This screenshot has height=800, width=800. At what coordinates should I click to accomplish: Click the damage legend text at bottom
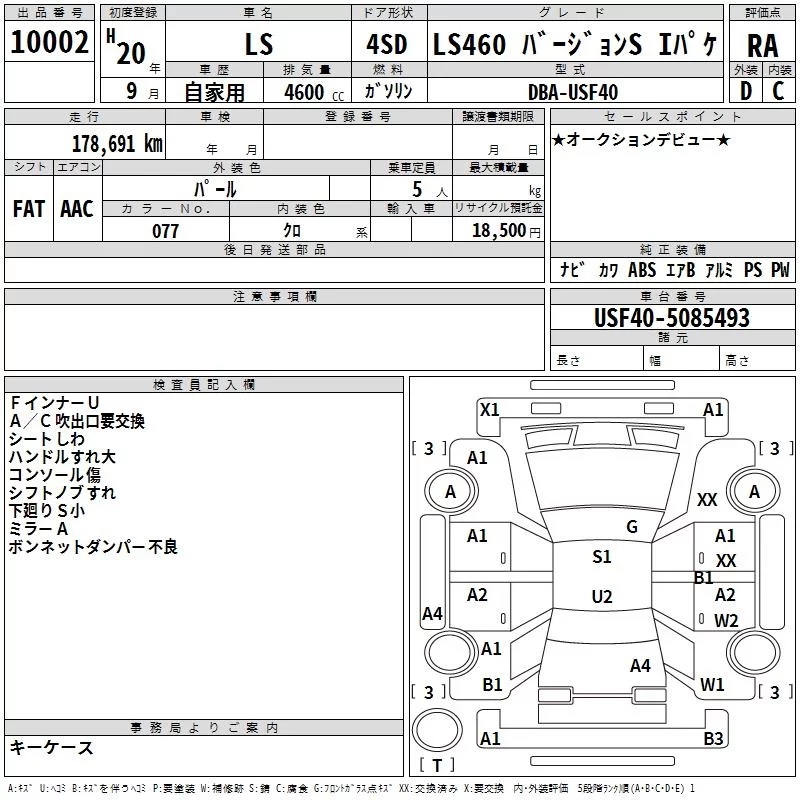point(352,789)
